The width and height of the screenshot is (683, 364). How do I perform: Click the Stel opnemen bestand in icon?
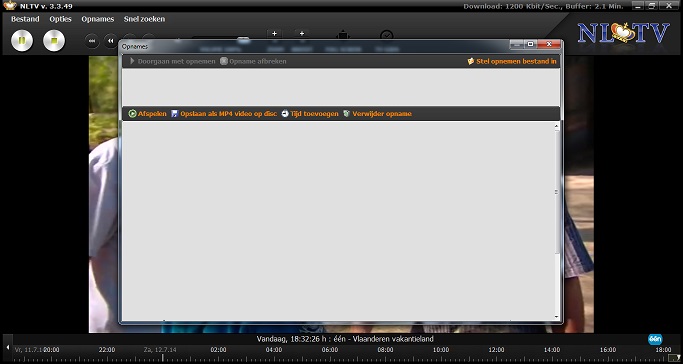[471, 61]
